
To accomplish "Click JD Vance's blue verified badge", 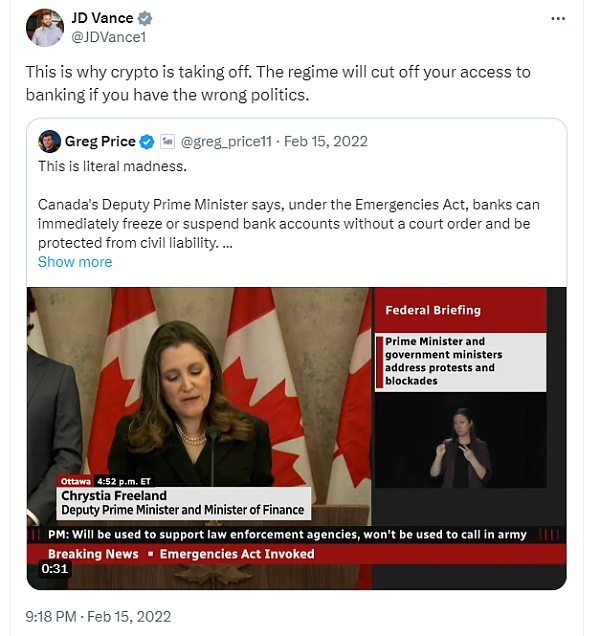I will click(145, 18).
